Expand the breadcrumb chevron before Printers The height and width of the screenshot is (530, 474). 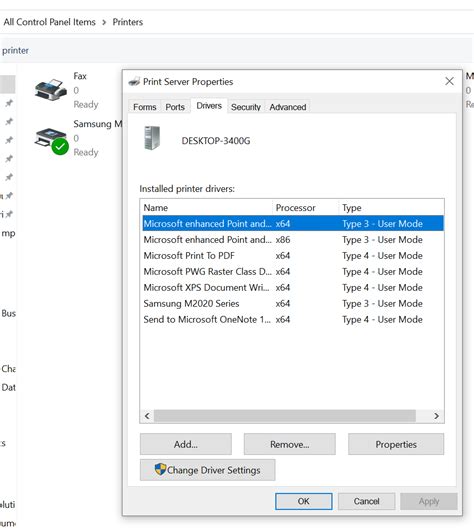click(x=104, y=22)
